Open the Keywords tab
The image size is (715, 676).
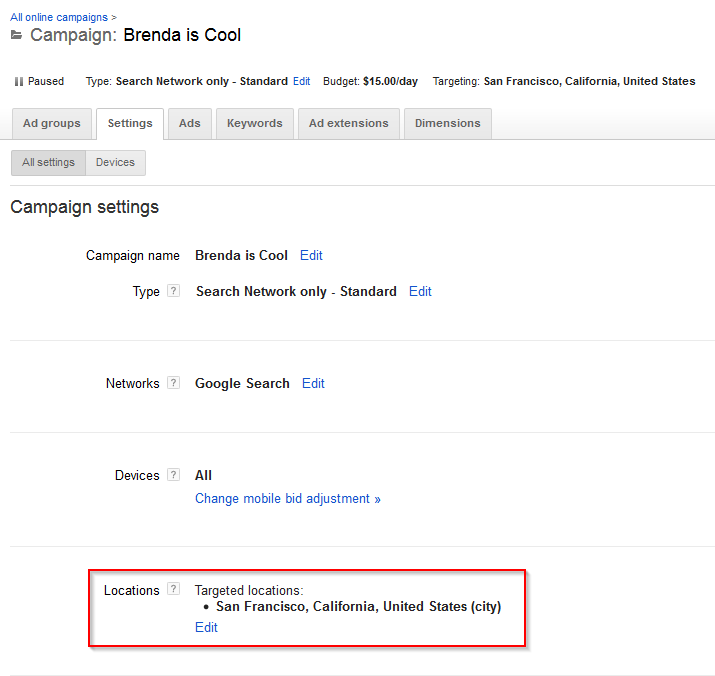coord(255,124)
